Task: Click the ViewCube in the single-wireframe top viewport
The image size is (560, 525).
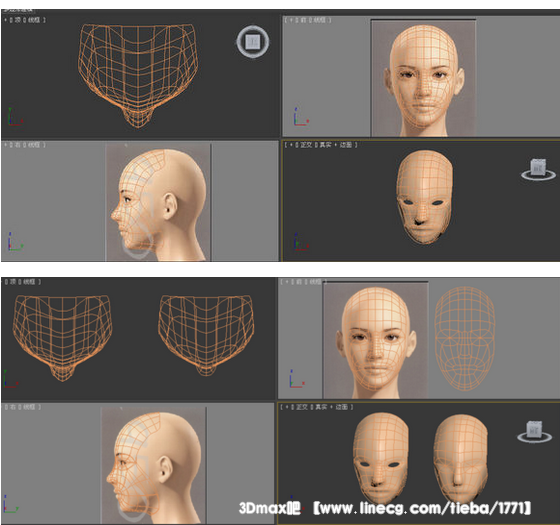Action: [253, 41]
